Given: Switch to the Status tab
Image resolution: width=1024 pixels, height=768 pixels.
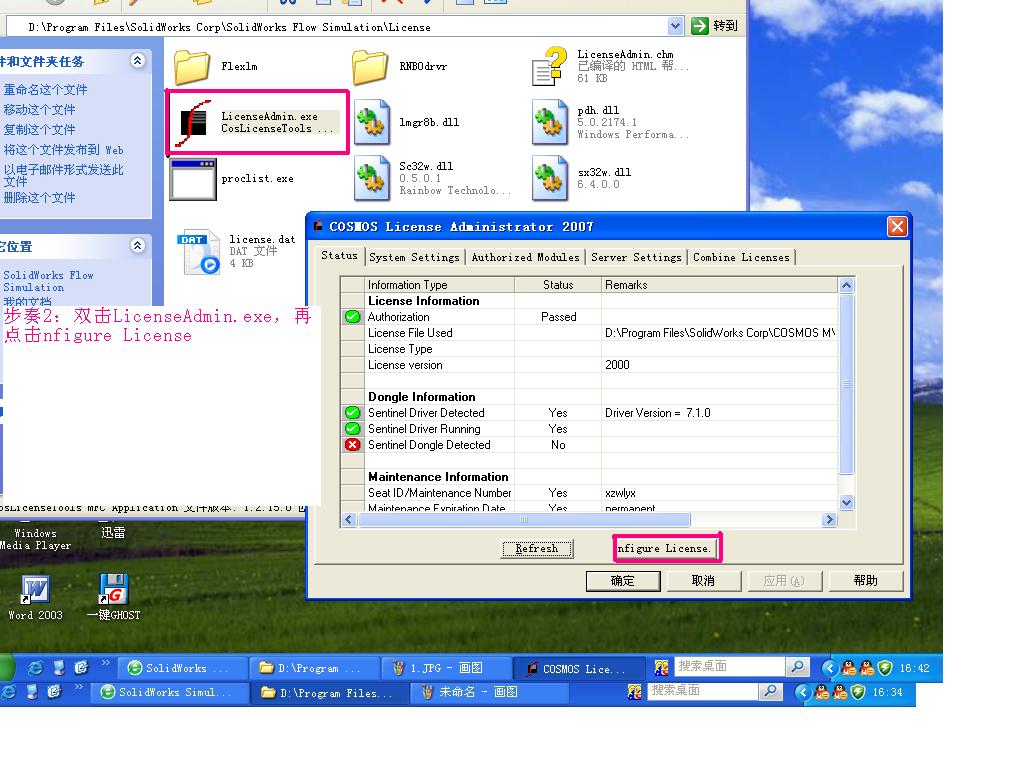Looking at the screenshot, I should coord(340,255).
